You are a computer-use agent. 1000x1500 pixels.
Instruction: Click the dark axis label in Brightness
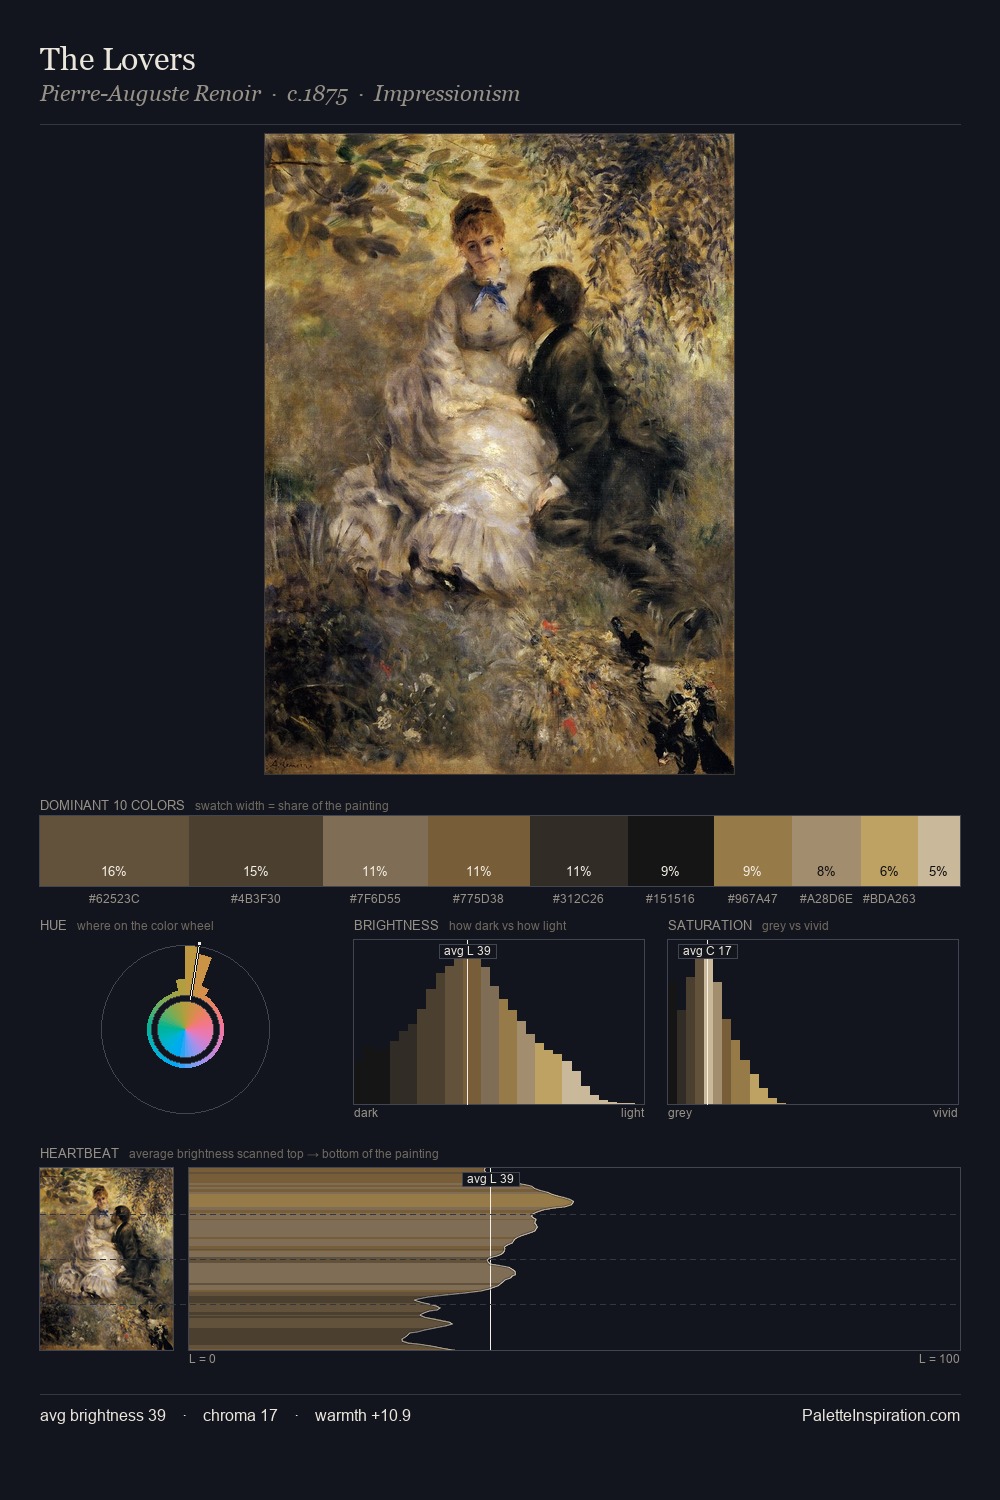[366, 1112]
